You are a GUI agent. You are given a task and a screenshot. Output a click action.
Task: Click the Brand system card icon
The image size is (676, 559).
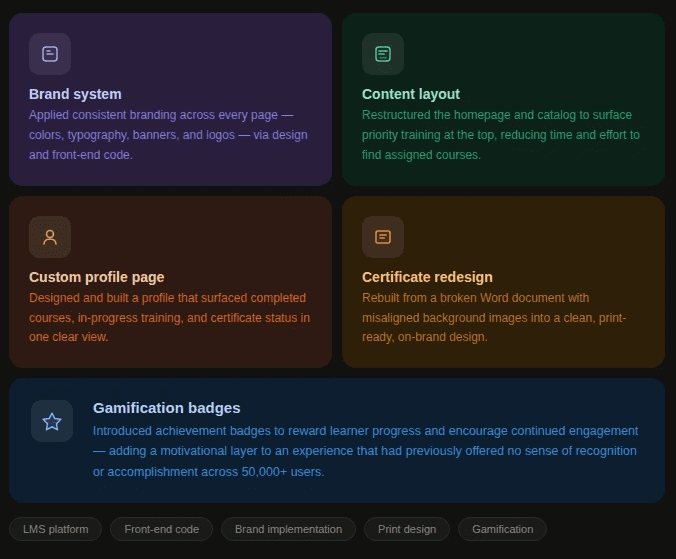point(50,54)
